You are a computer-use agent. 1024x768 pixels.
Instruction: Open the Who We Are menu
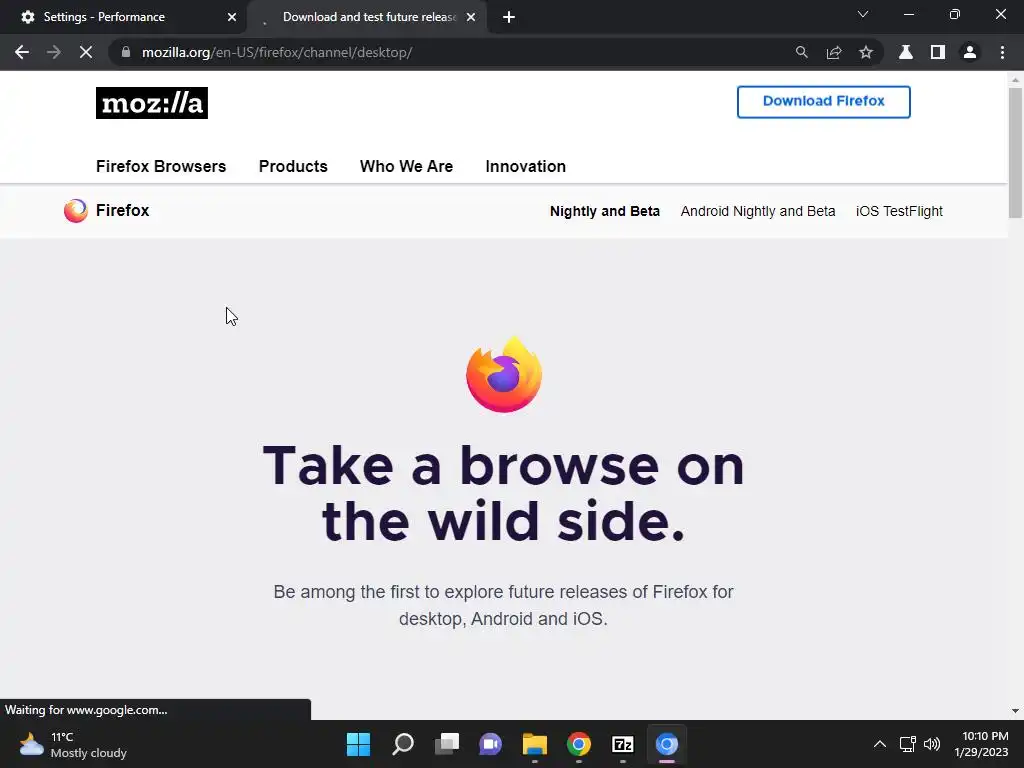(x=406, y=167)
